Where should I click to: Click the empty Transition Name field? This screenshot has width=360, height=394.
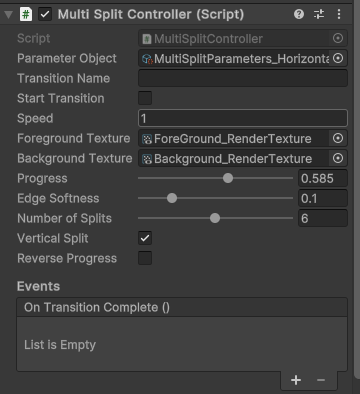(x=243, y=78)
